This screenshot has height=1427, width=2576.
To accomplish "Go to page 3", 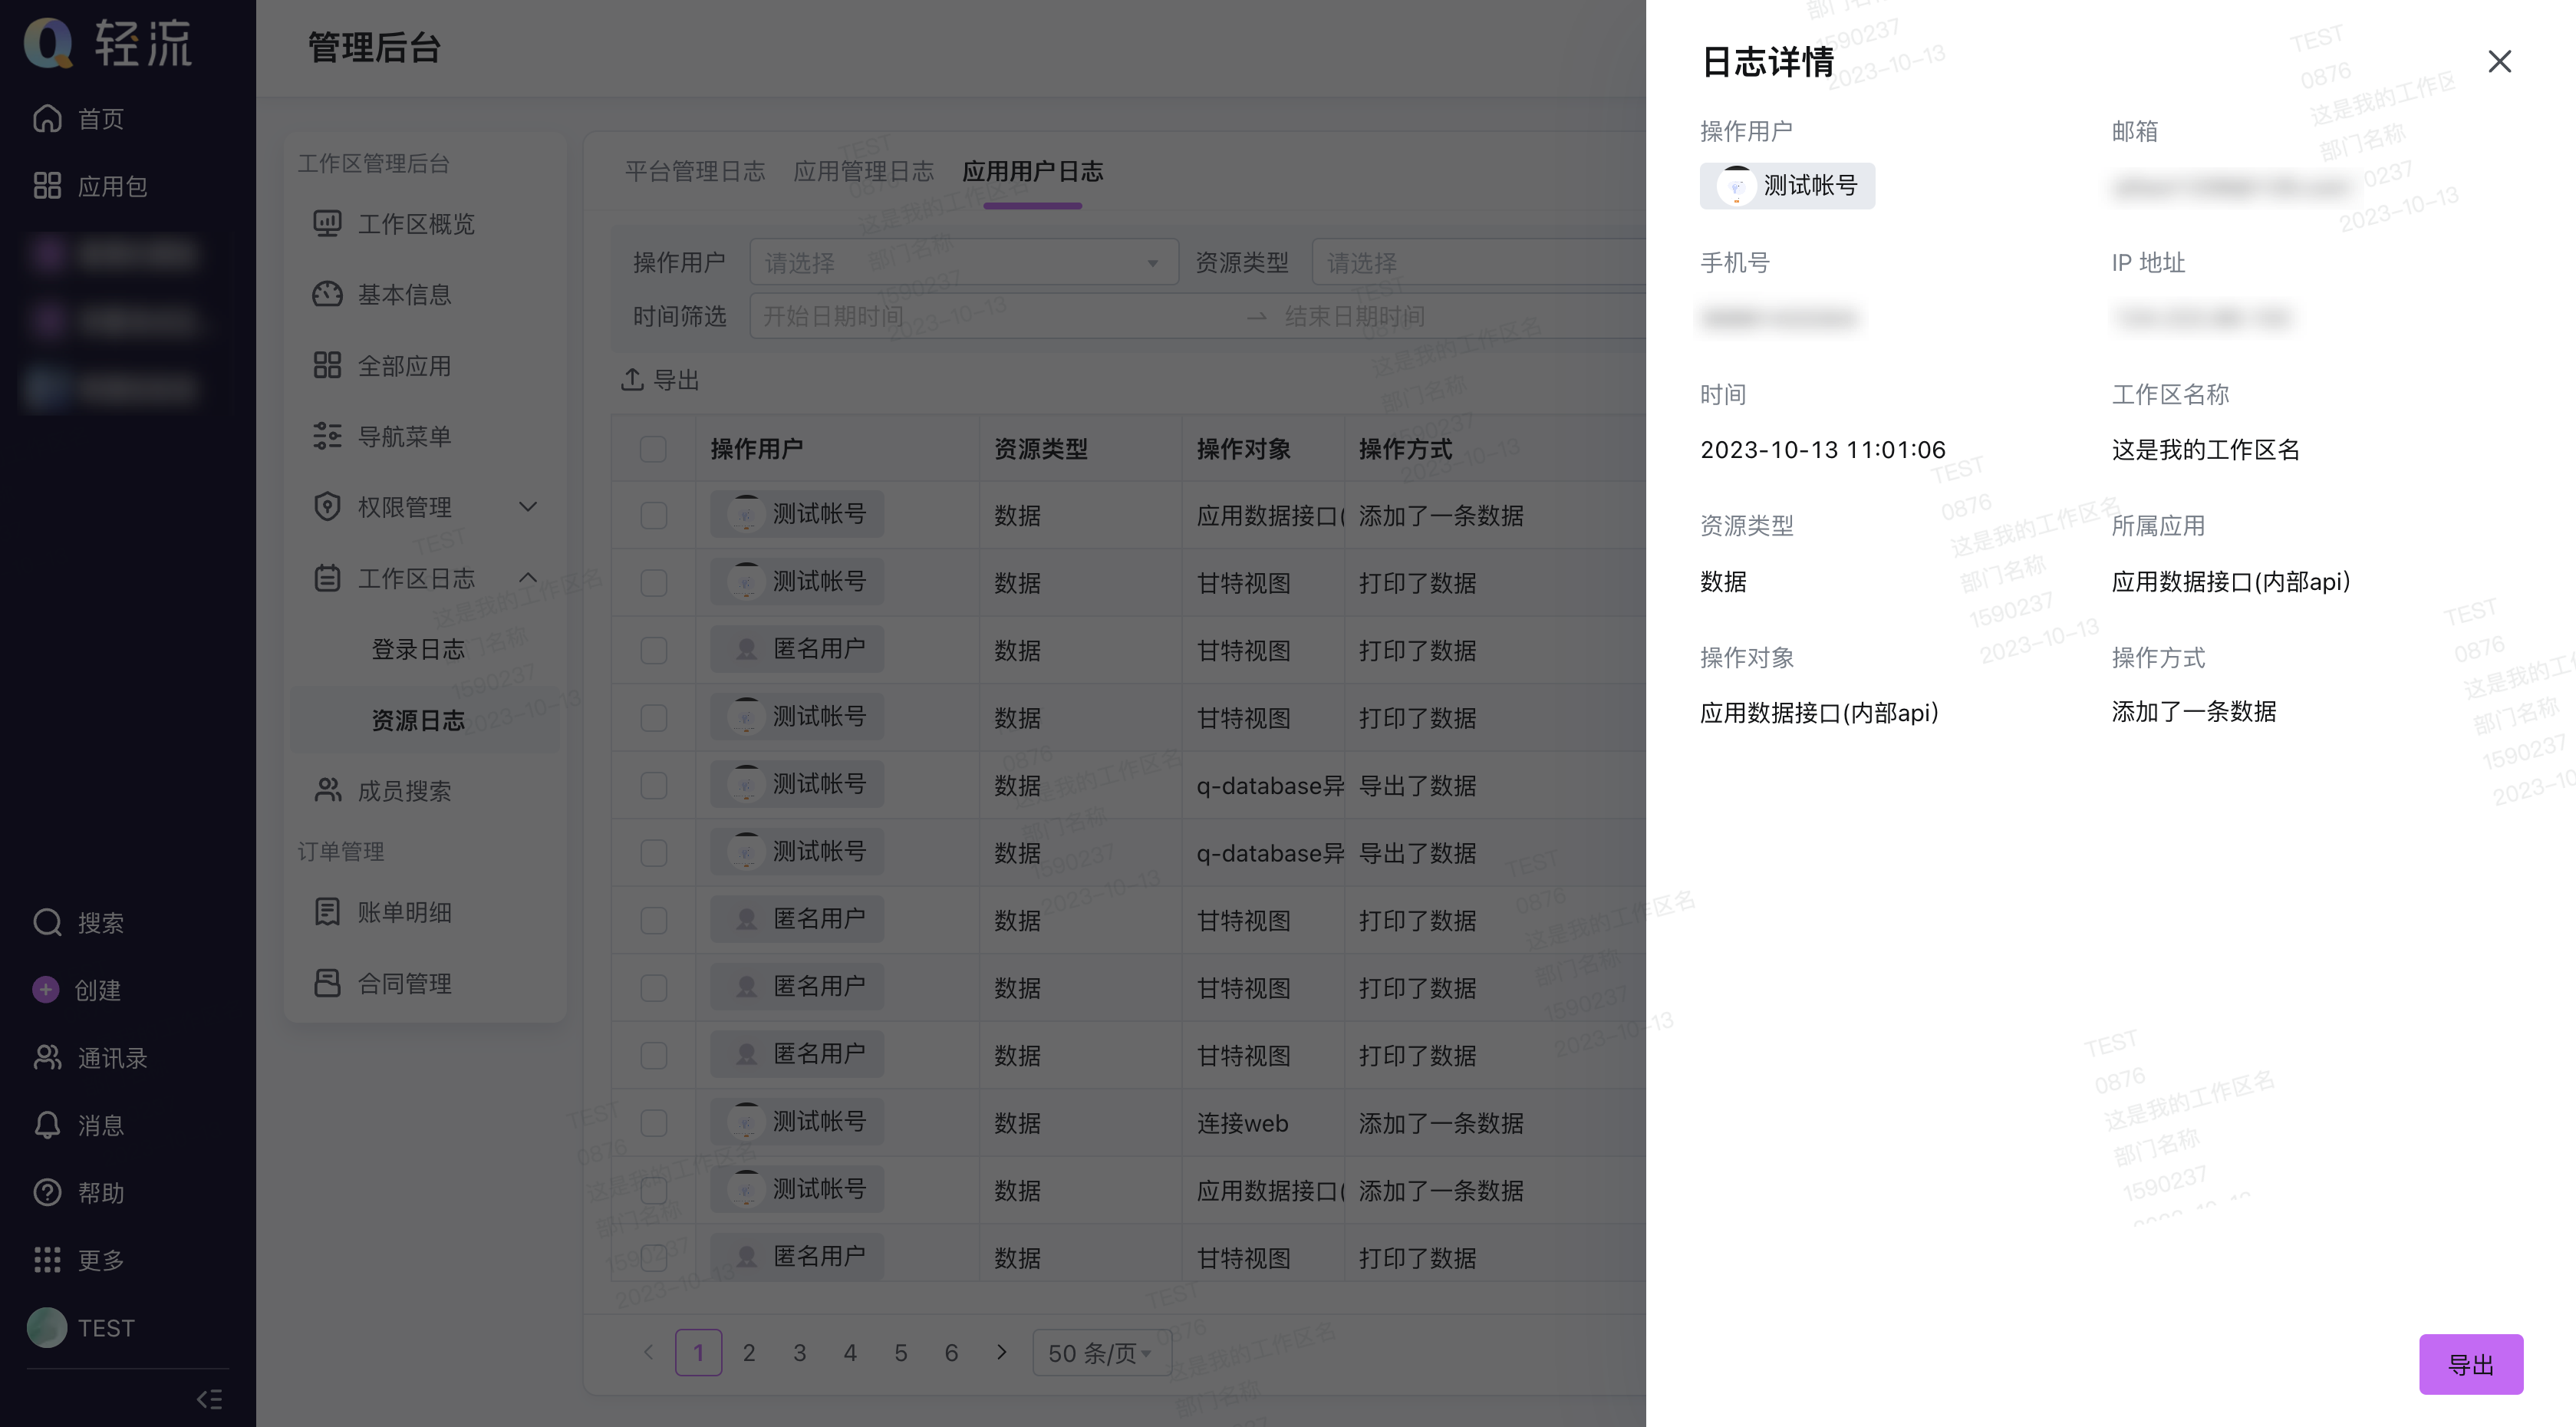I will coord(799,1353).
